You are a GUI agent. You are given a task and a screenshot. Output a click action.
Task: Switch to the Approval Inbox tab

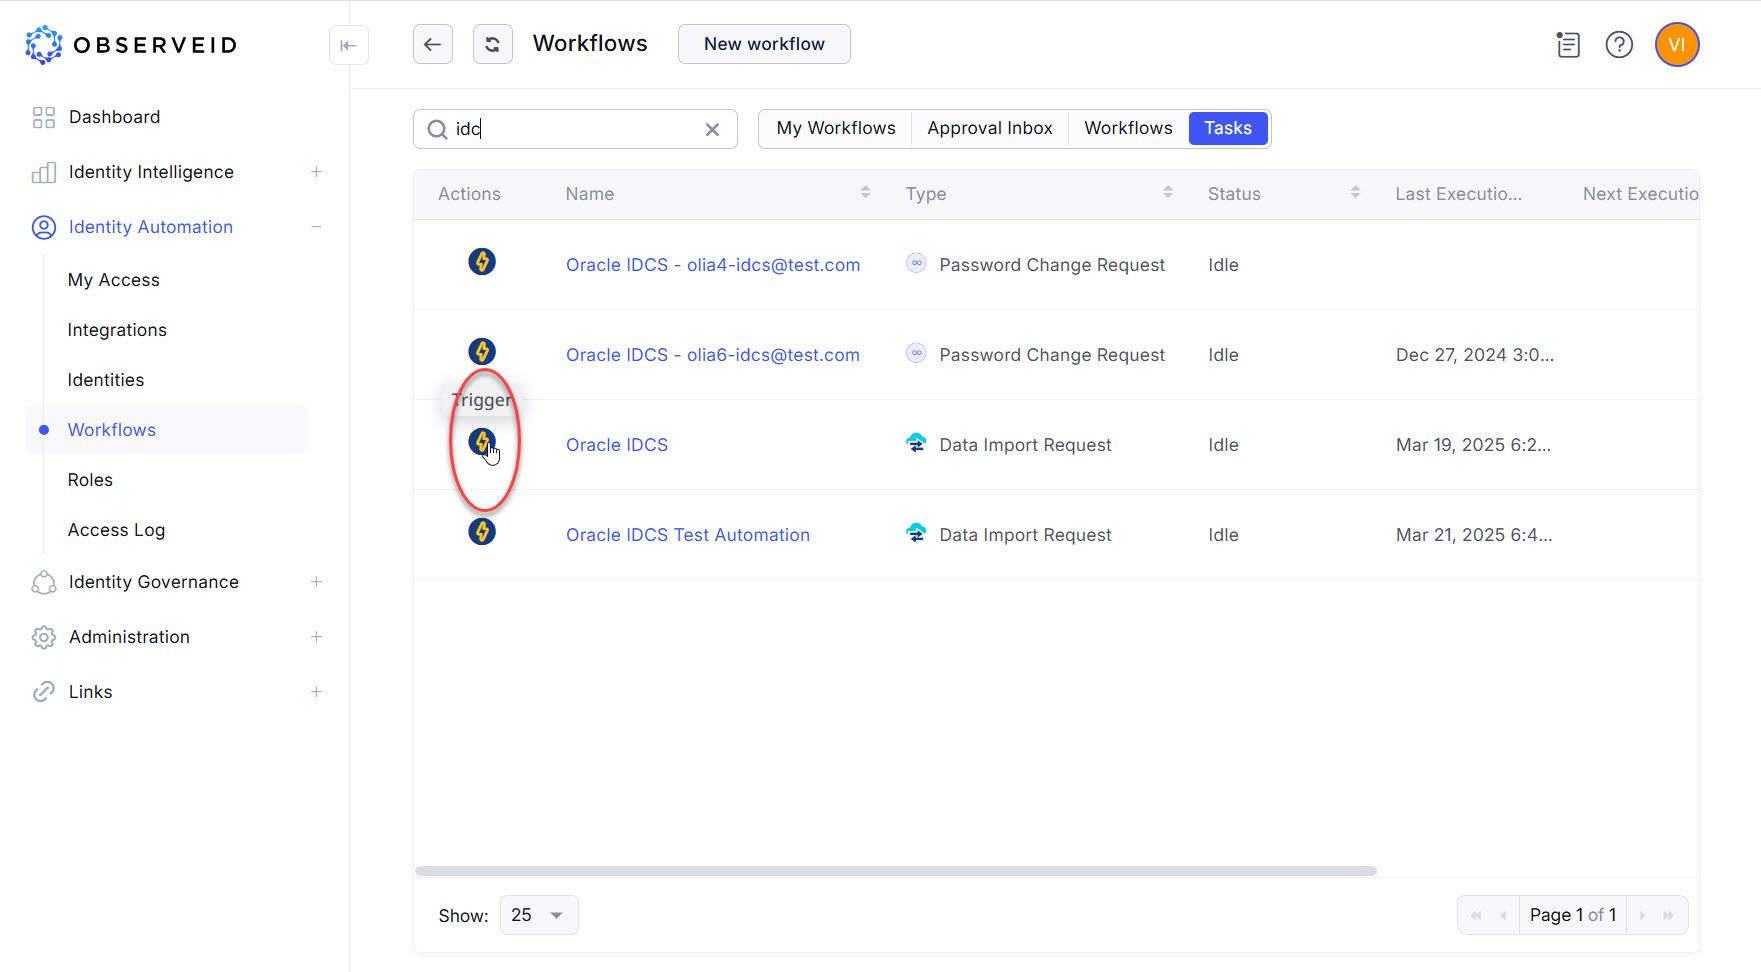tap(989, 128)
